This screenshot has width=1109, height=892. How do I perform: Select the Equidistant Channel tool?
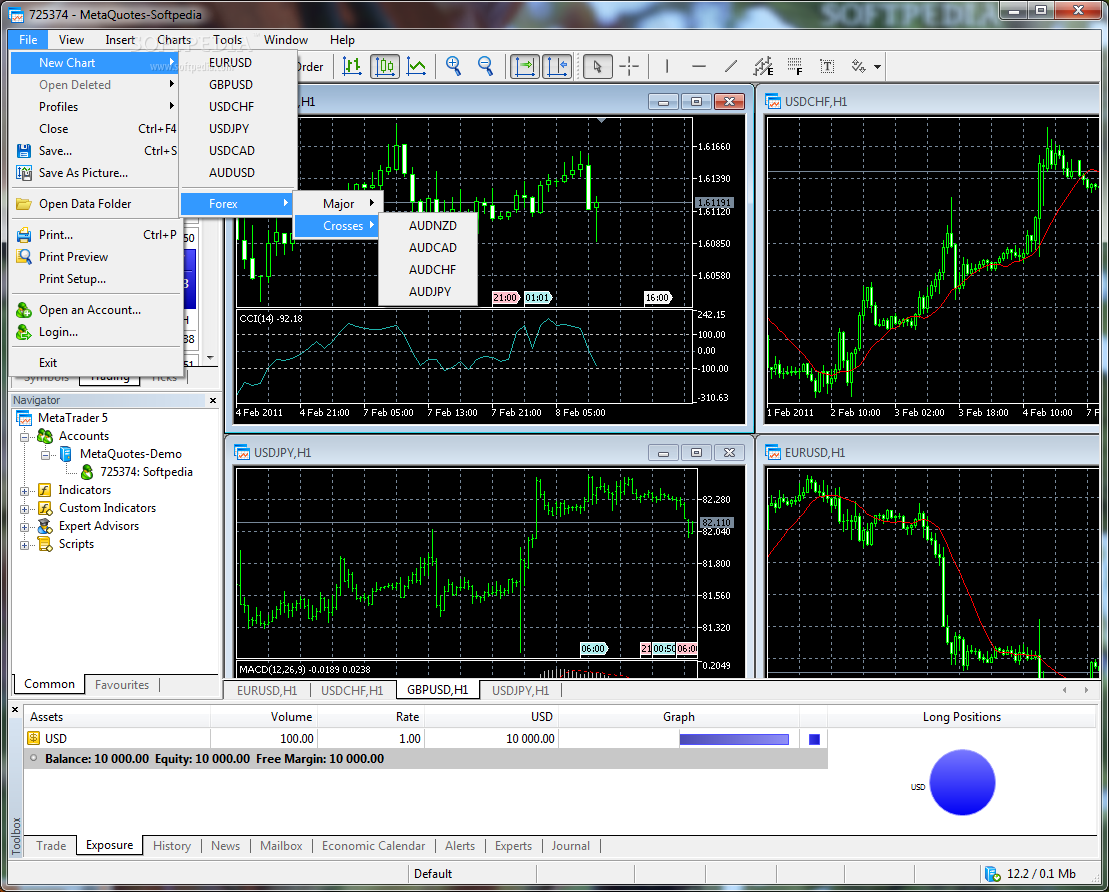(763, 66)
